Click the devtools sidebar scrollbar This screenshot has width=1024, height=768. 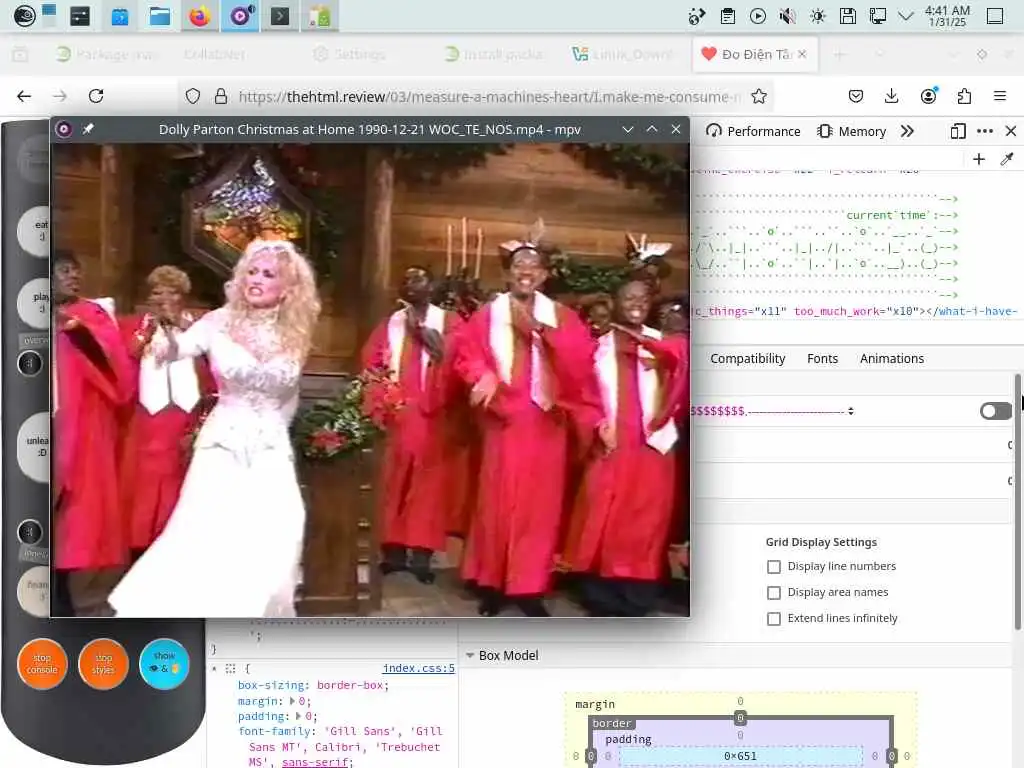point(1017,502)
